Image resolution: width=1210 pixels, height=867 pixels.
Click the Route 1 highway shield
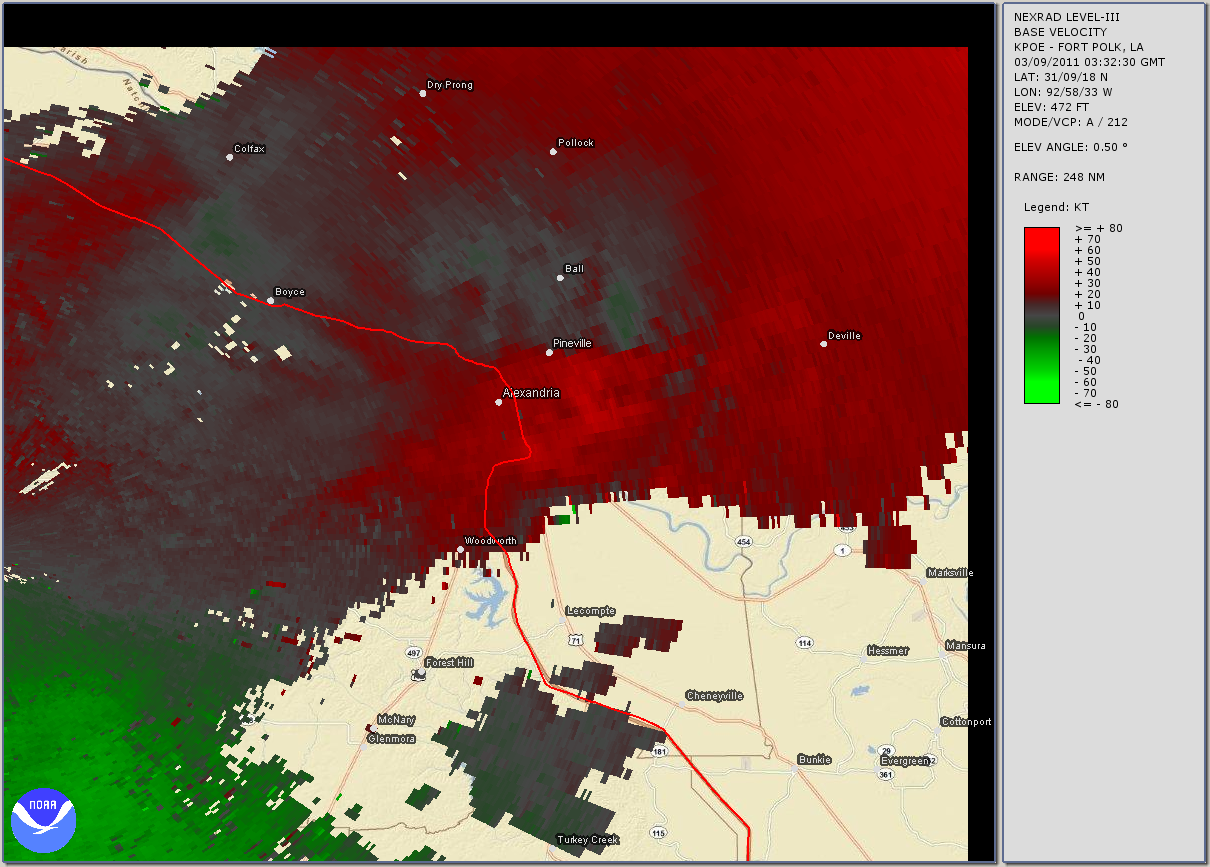(843, 551)
